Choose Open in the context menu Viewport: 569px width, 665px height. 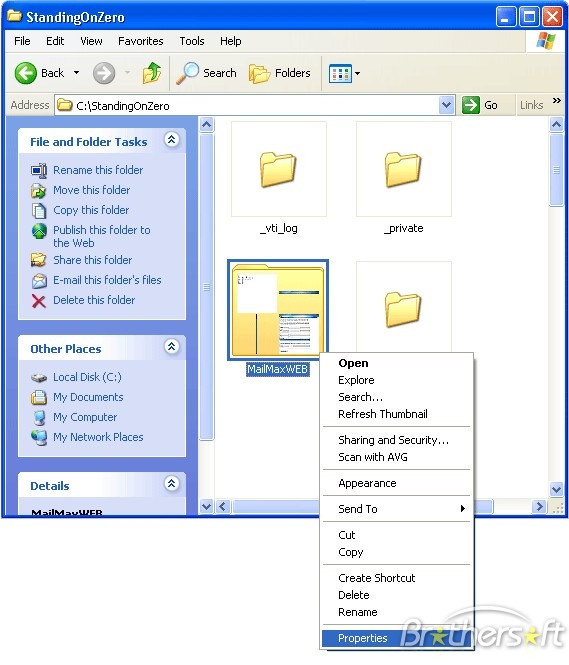pyautogui.click(x=396, y=363)
